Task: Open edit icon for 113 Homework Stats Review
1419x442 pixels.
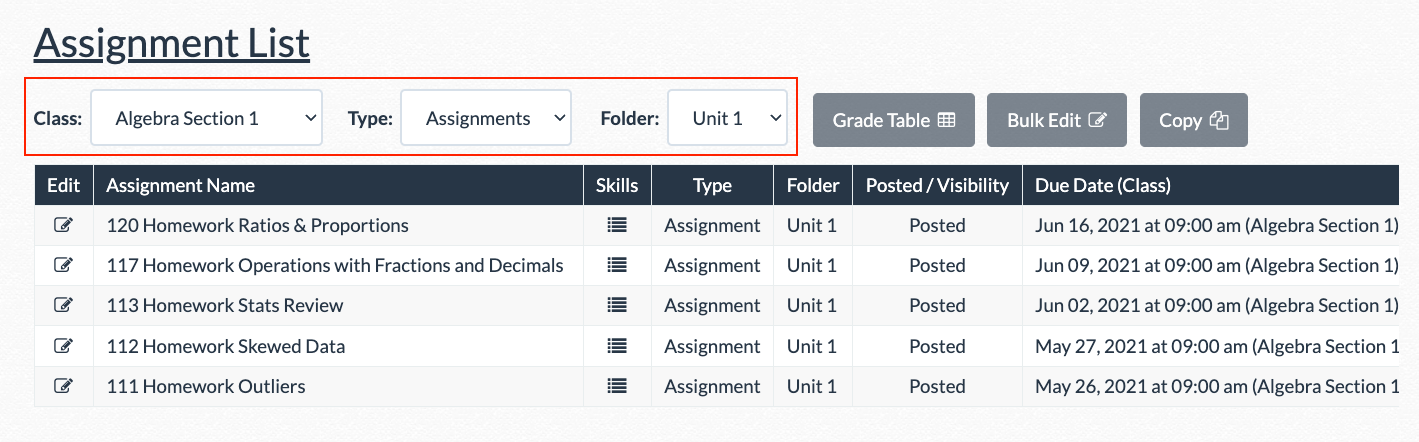Action: pyautogui.click(x=63, y=305)
